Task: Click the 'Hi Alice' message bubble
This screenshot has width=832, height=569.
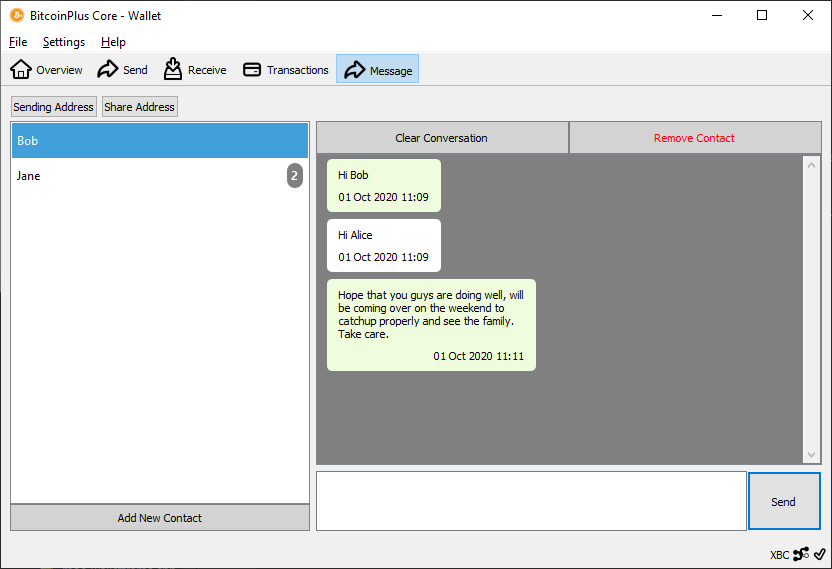Action: coord(384,246)
